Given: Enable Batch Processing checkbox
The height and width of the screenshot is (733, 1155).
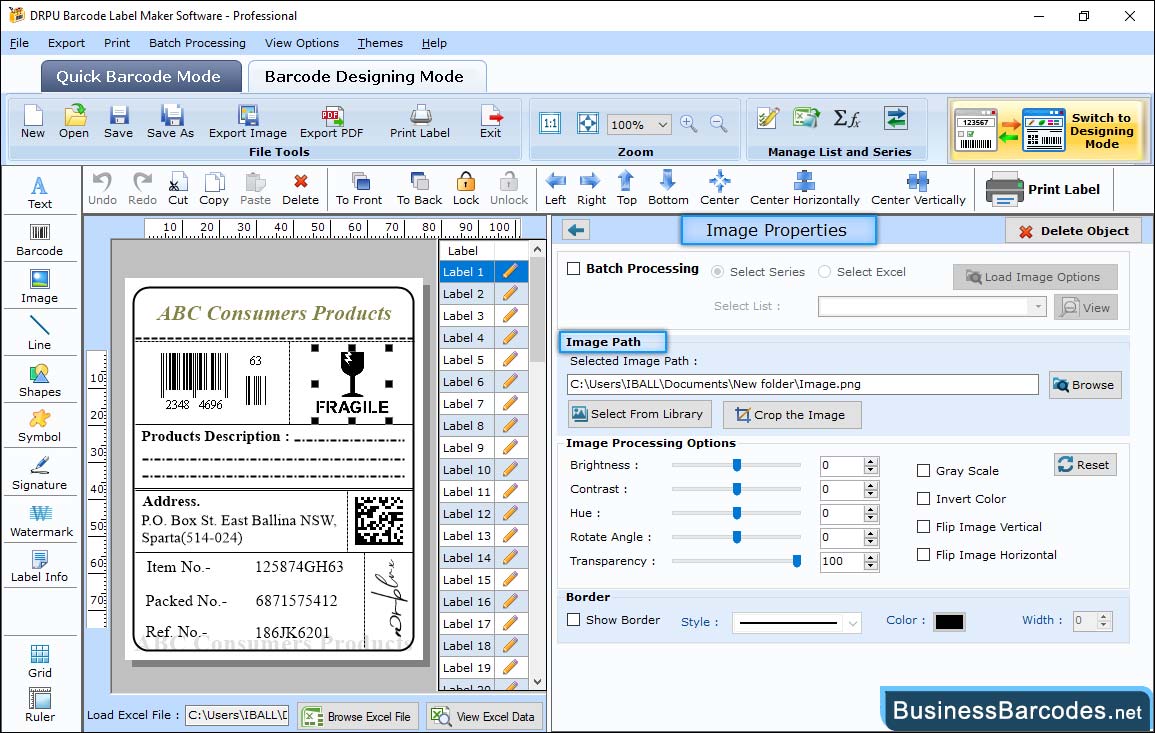Looking at the screenshot, I should coord(574,269).
